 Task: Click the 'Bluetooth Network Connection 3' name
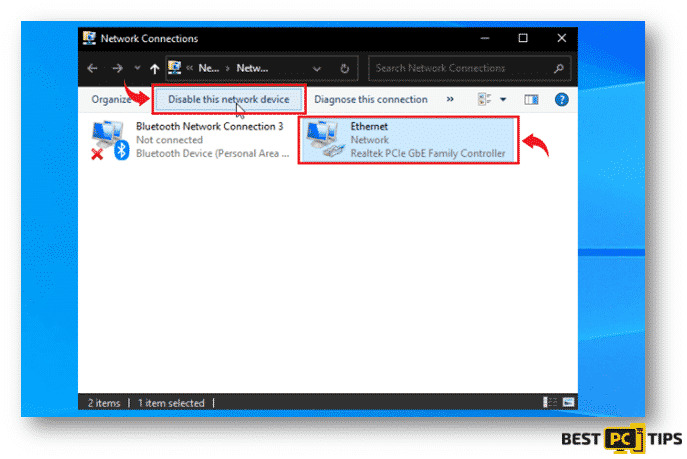tap(209, 127)
